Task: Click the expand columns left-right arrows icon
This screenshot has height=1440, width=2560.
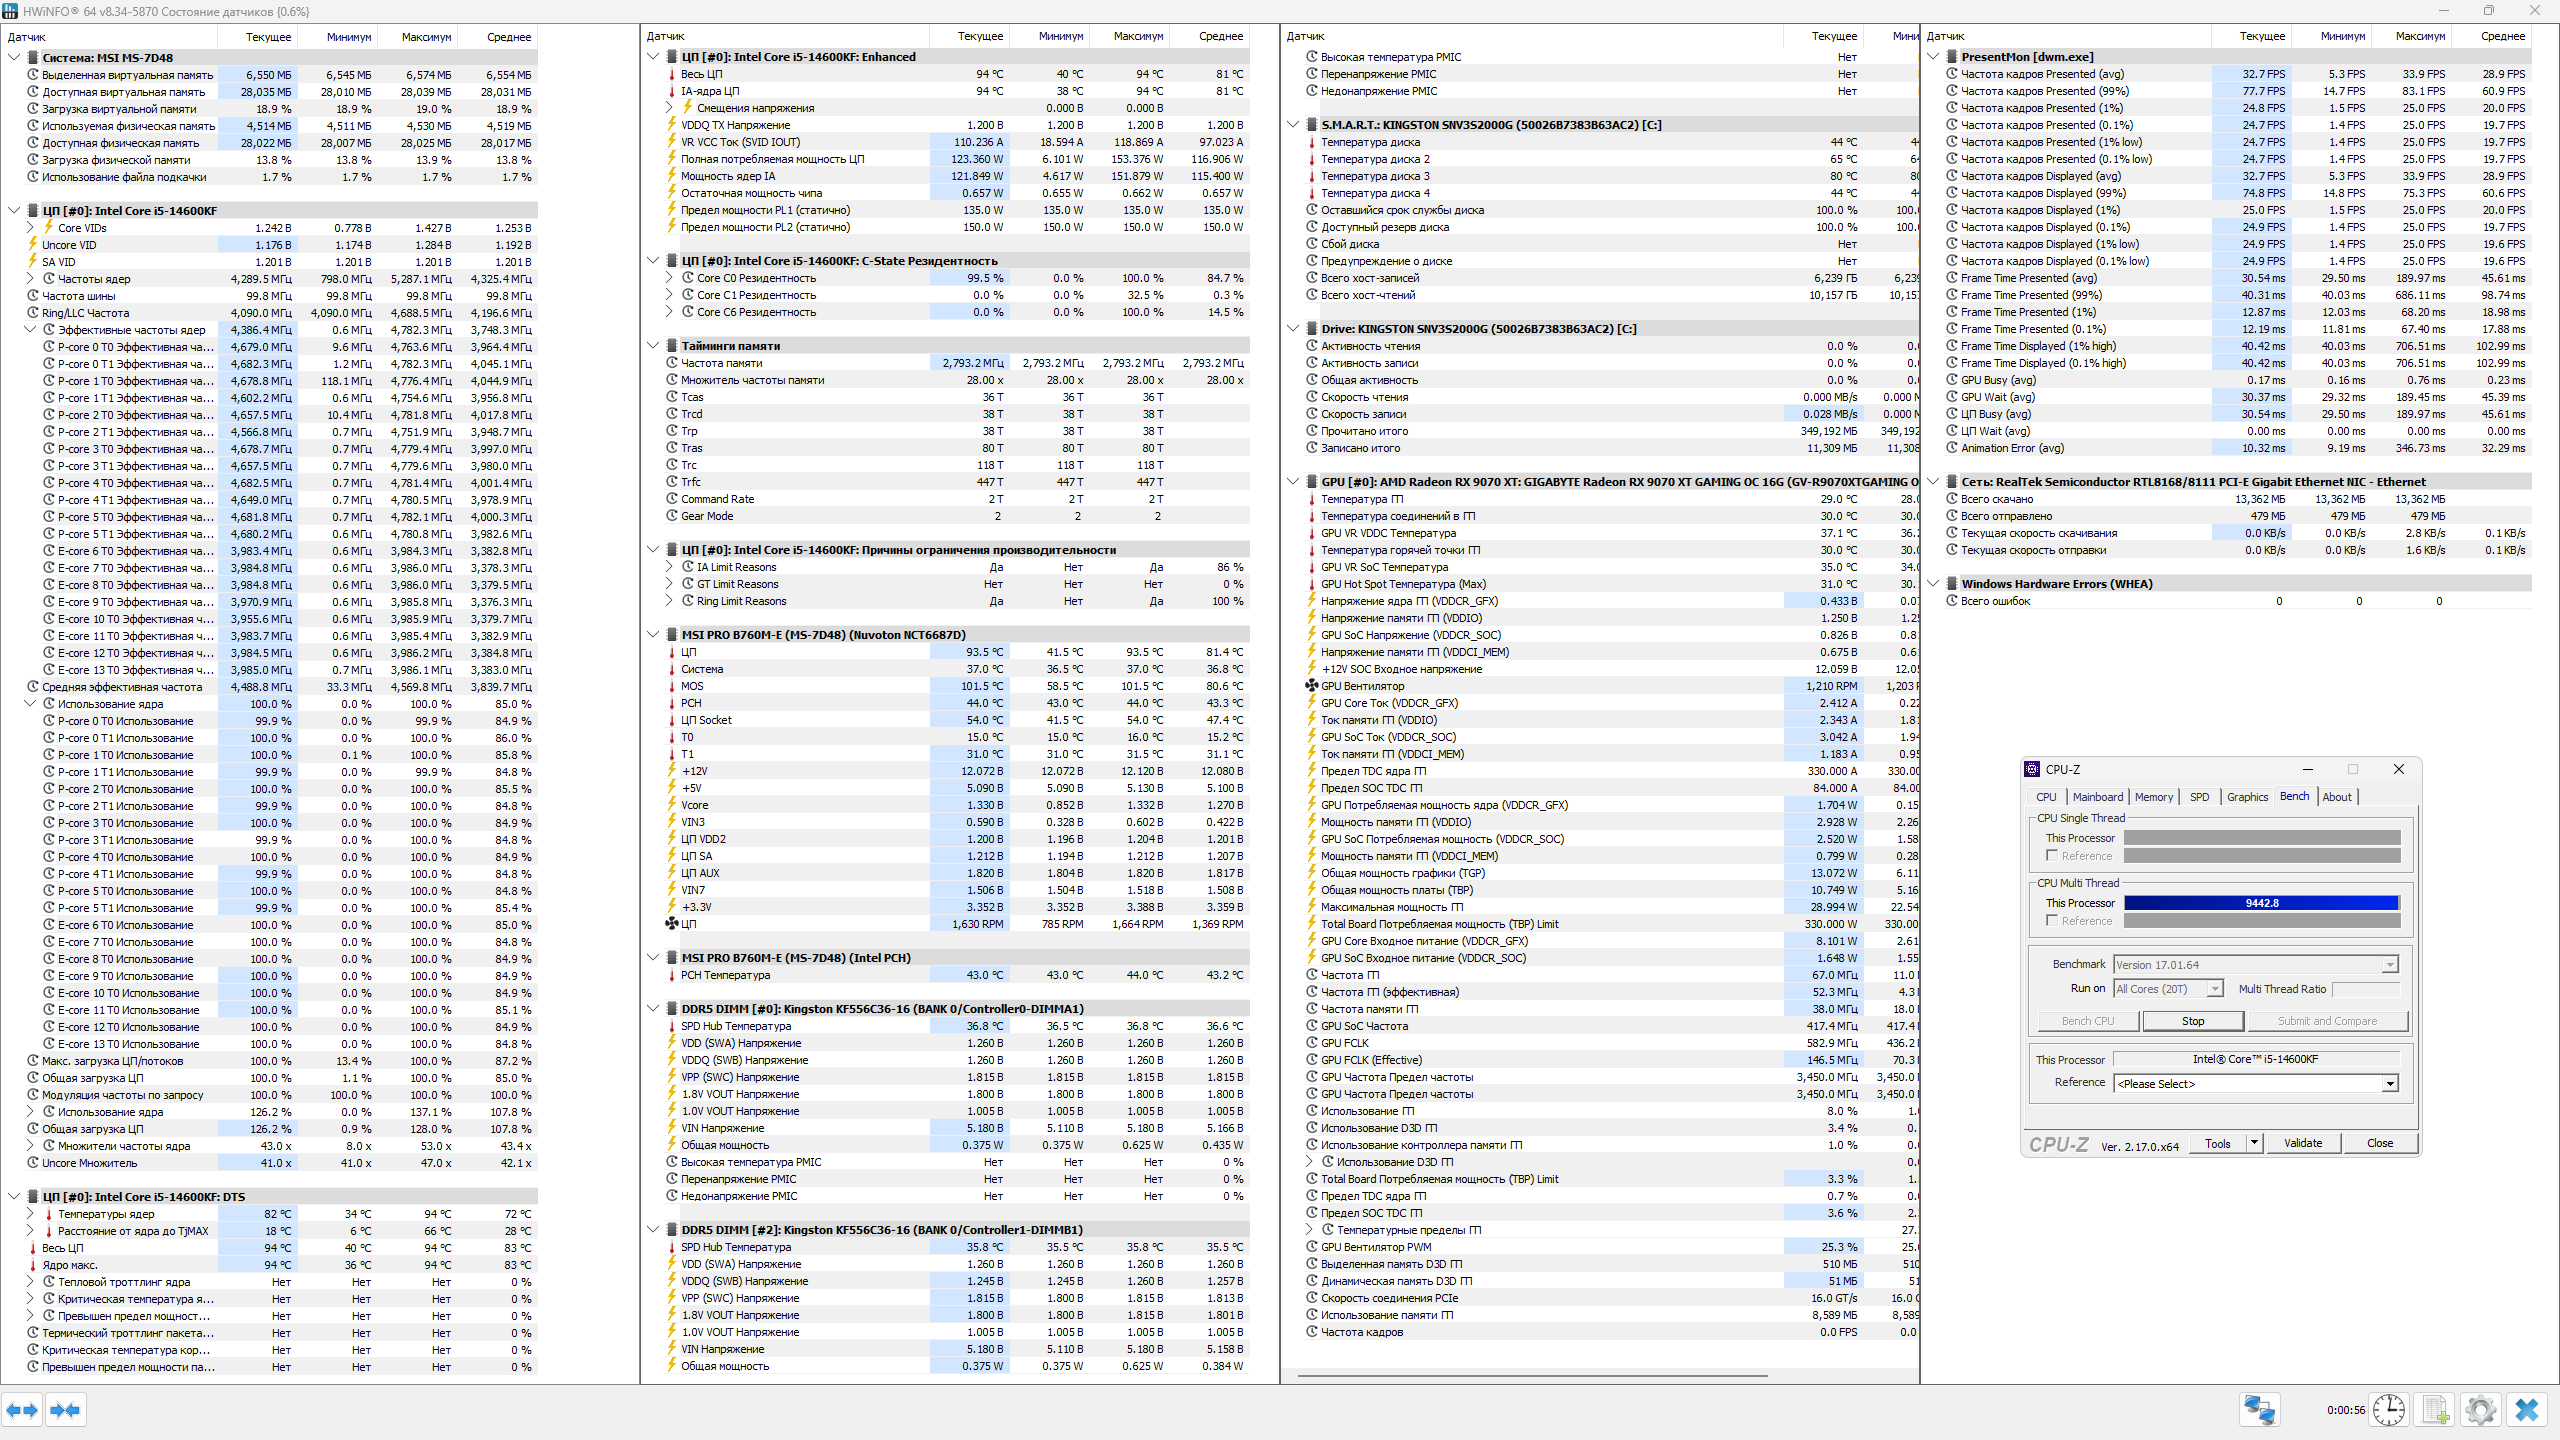Action: coord(22,1410)
